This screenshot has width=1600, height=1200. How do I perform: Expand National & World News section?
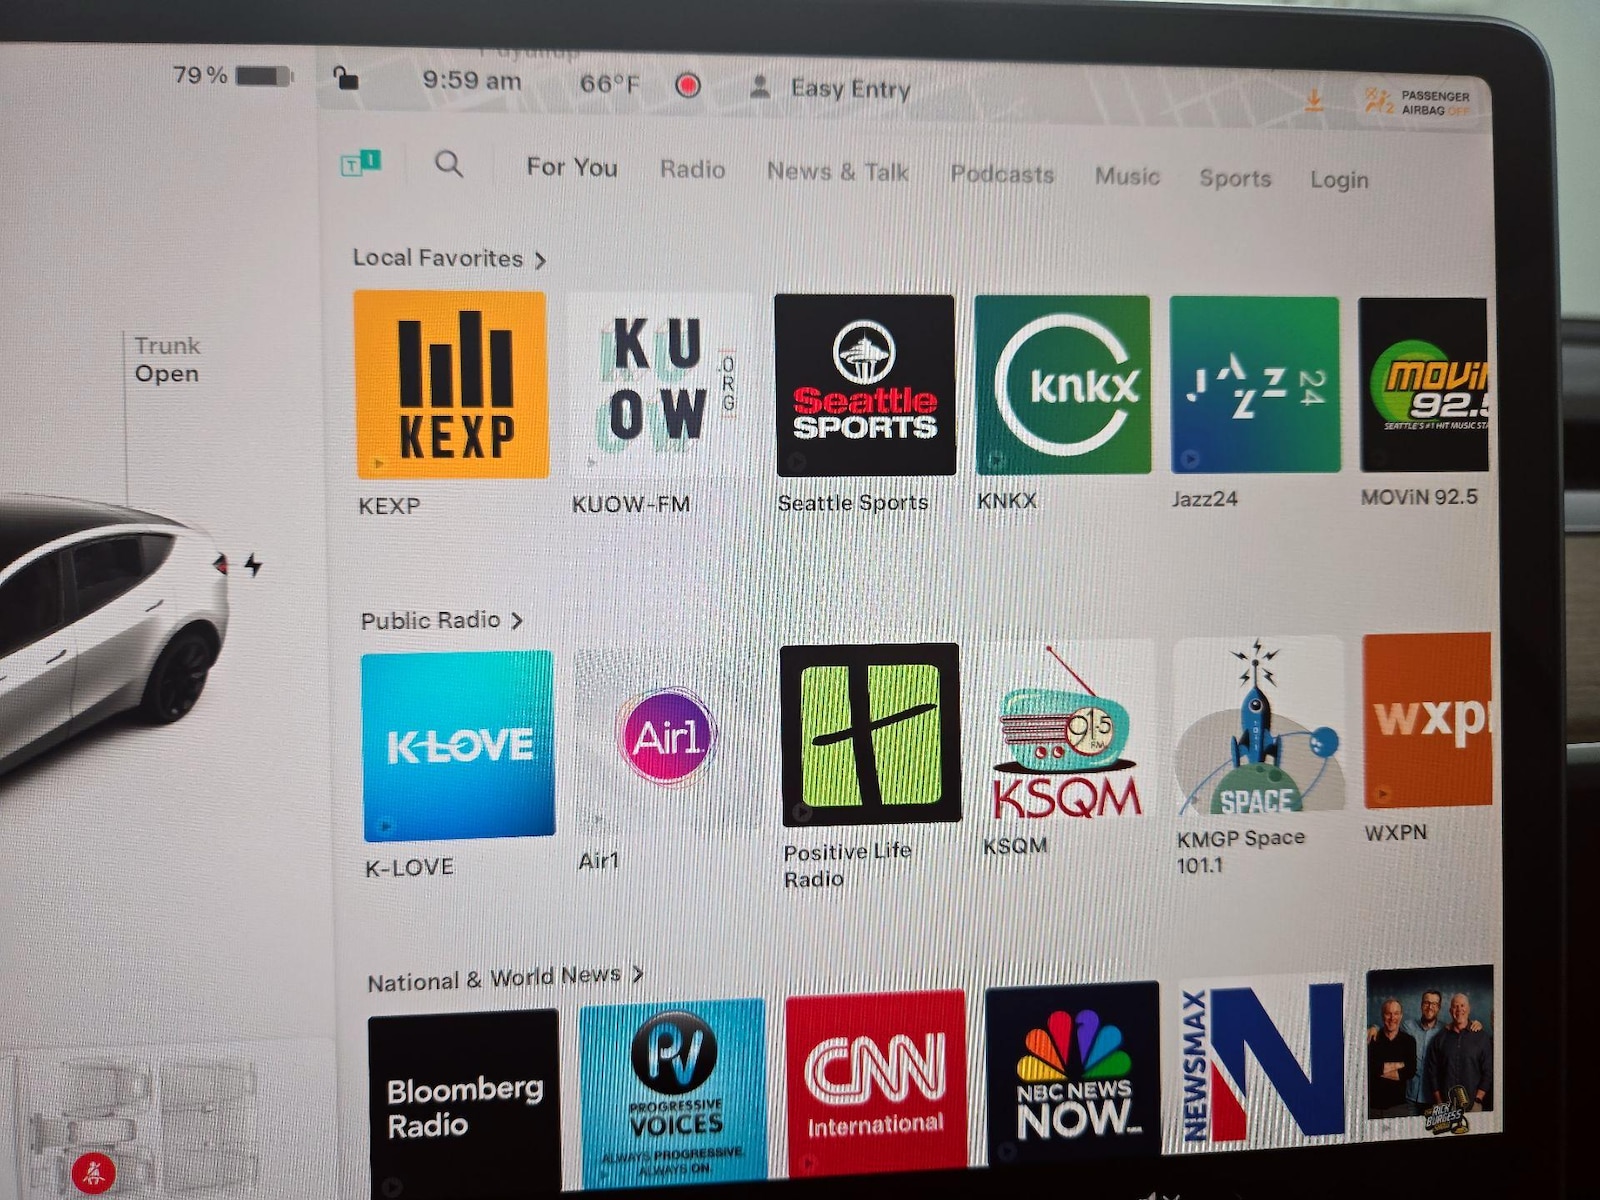click(x=504, y=978)
